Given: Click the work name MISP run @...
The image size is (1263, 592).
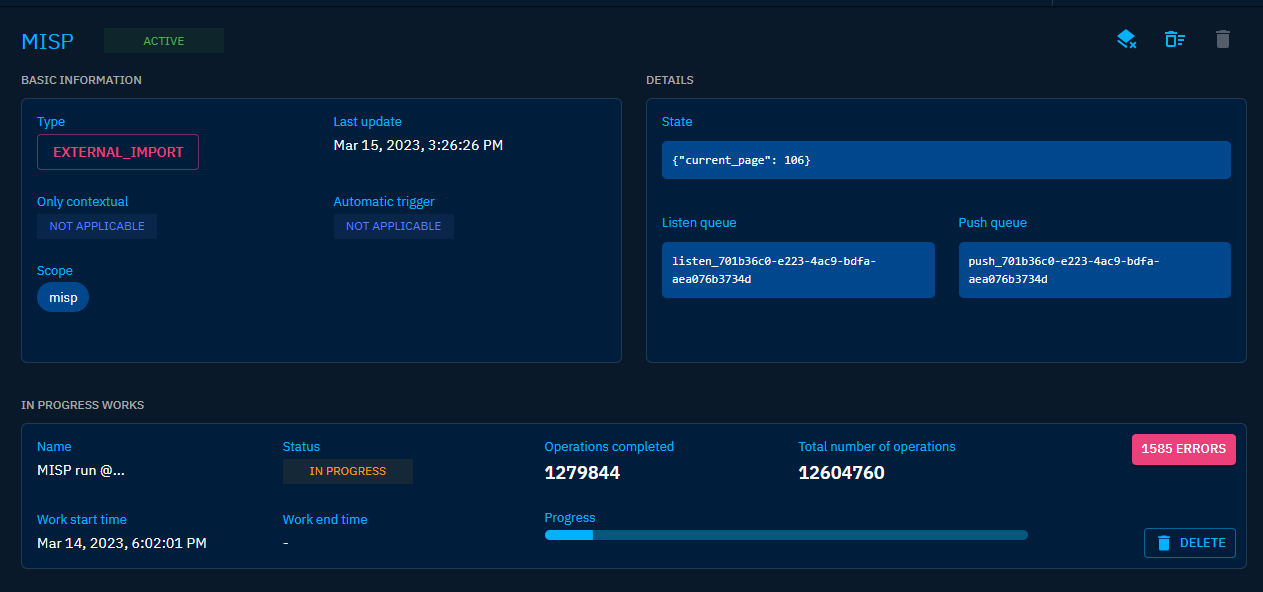Looking at the screenshot, I should tap(81, 471).
